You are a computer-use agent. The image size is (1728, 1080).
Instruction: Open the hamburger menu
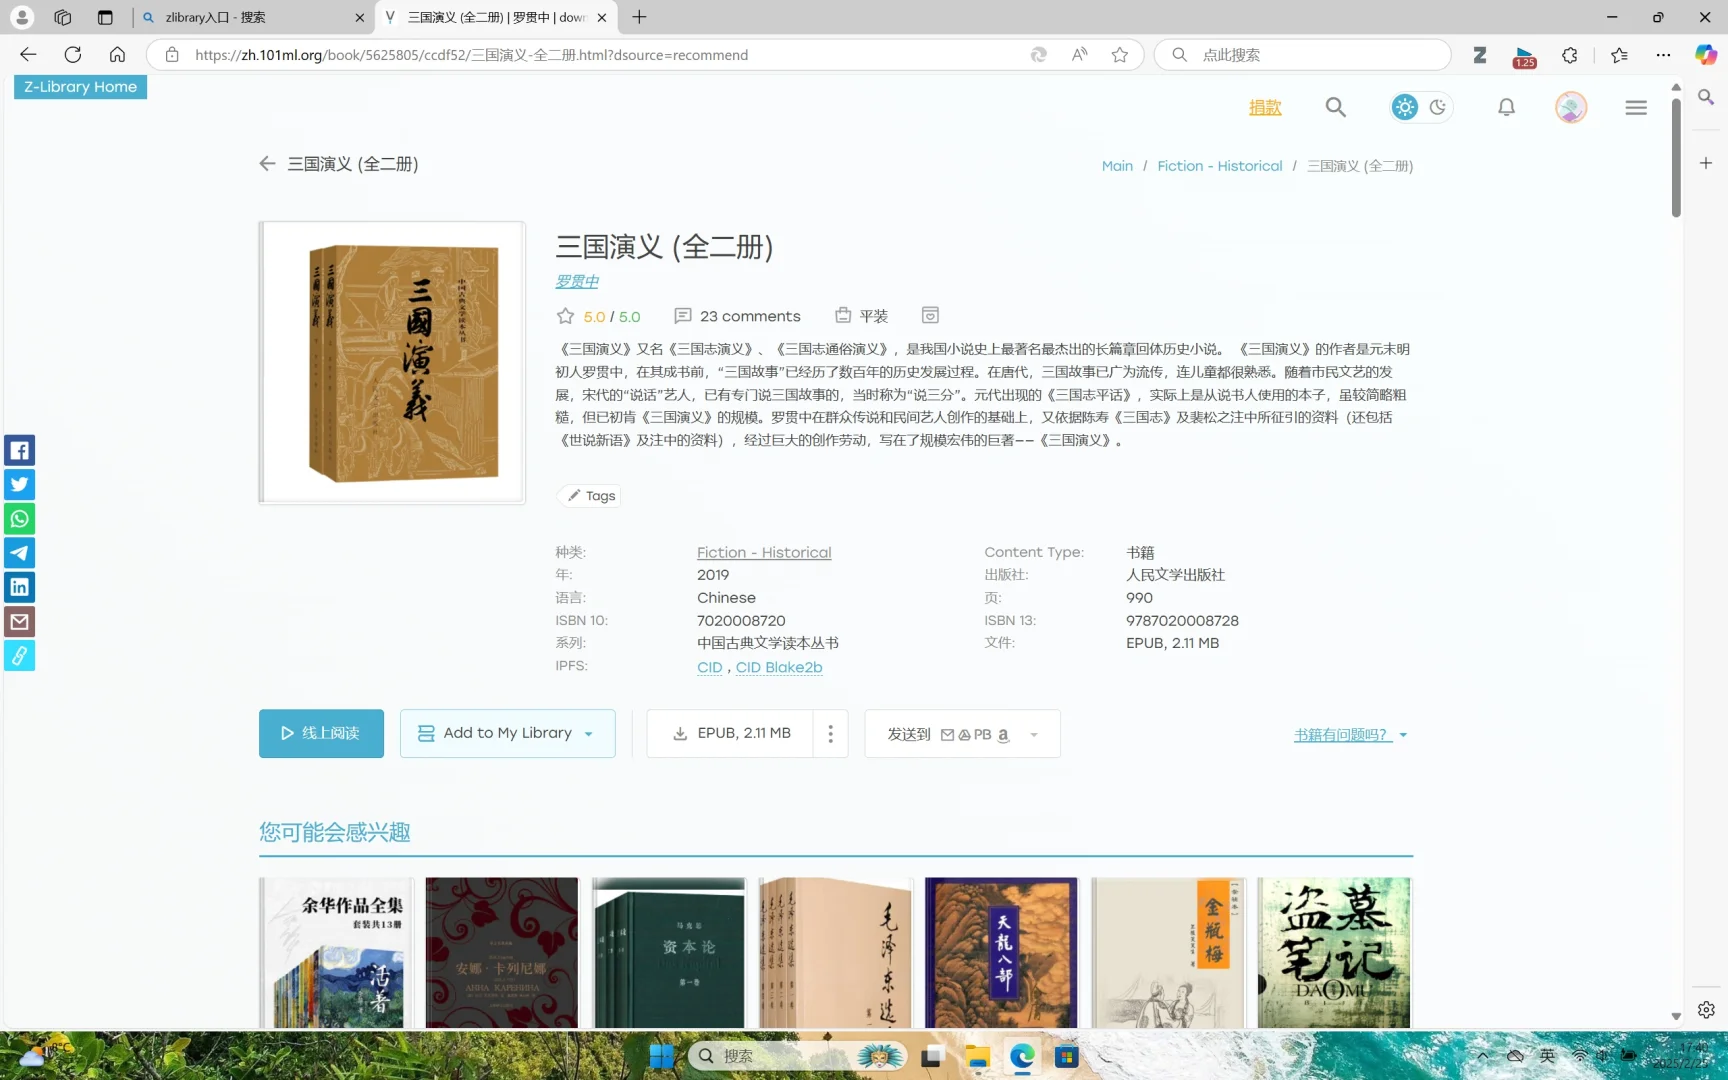pos(1636,107)
